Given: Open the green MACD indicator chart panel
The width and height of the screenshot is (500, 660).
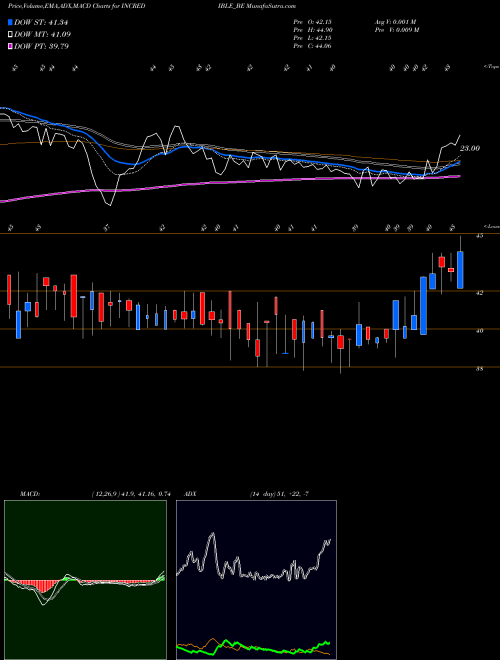Looking at the screenshot, I should (x=85, y=580).
